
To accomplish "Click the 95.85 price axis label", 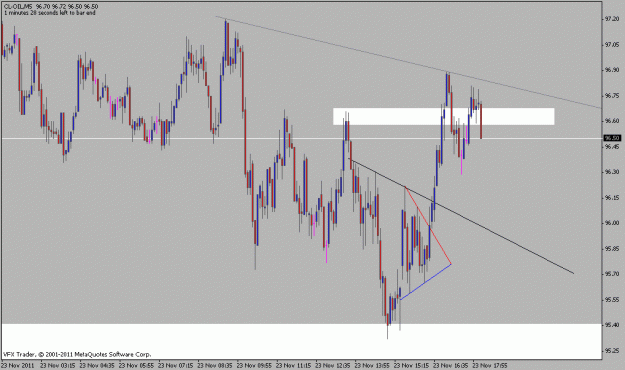I will pyautogui.click(x=612, y=248).
